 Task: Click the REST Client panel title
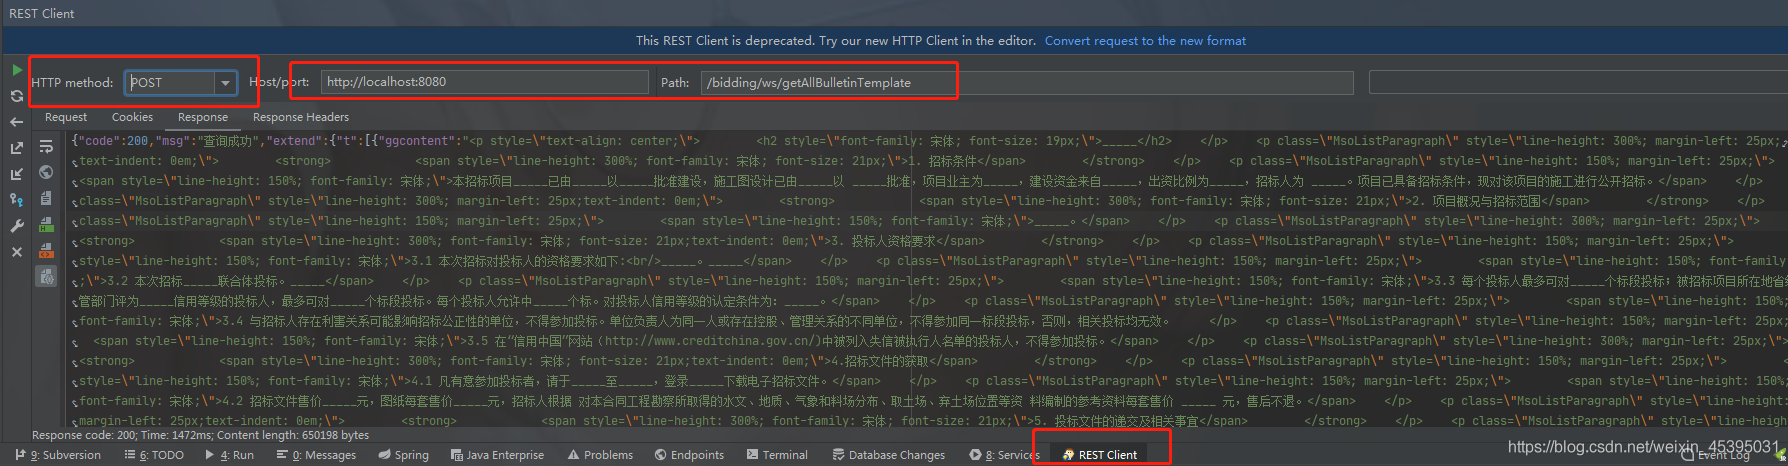42,13
